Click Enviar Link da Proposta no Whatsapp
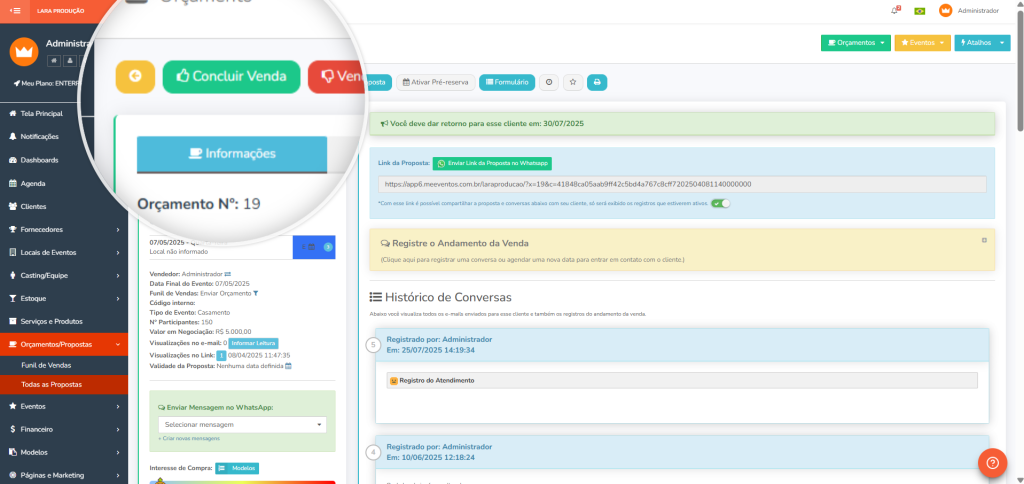Viewport: 1024px width, 484px height. click(492, 163)
